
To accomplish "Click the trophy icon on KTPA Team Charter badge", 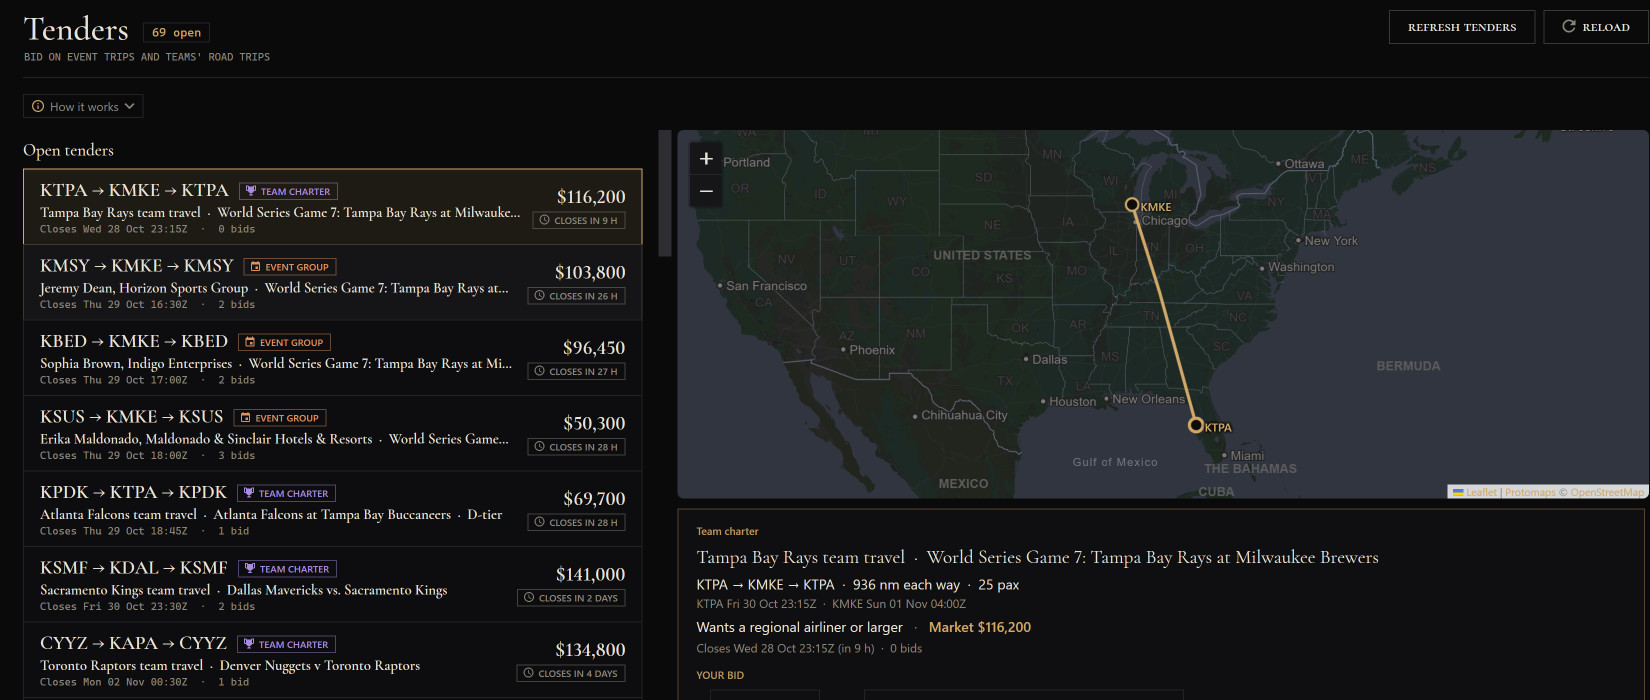I will coord(251,191).
